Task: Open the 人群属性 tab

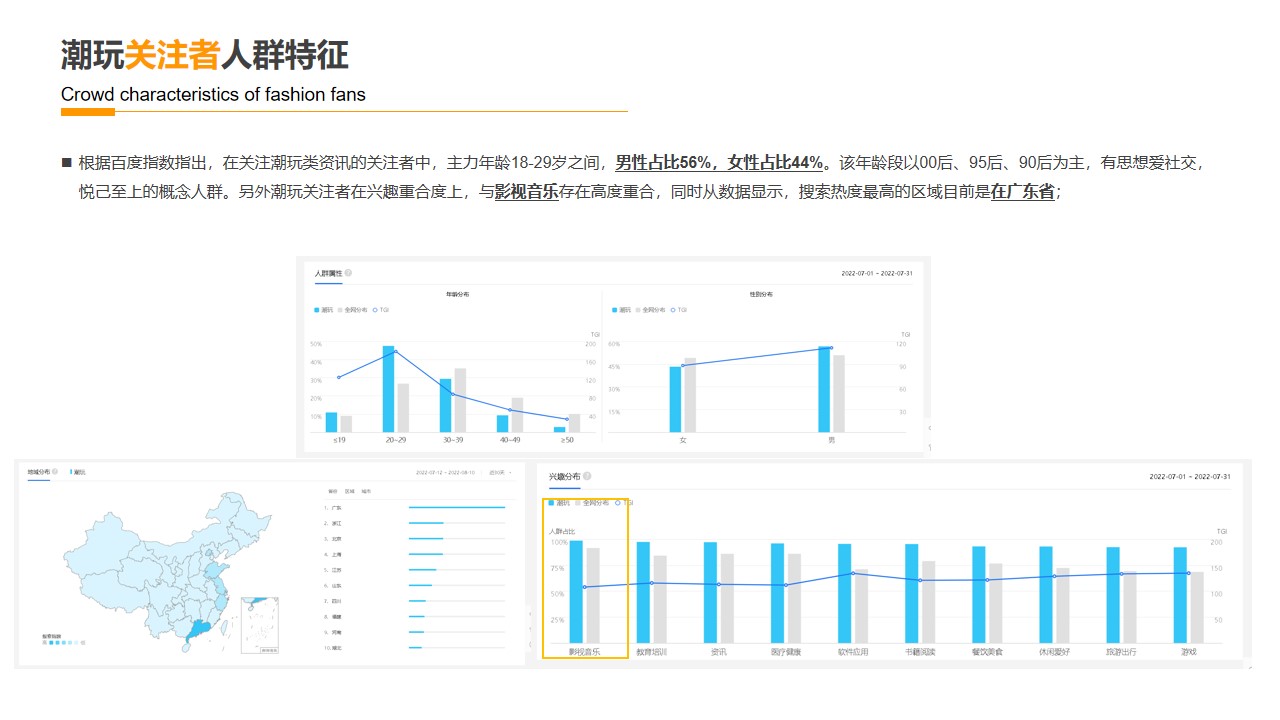Action: (x=328, y=273)
